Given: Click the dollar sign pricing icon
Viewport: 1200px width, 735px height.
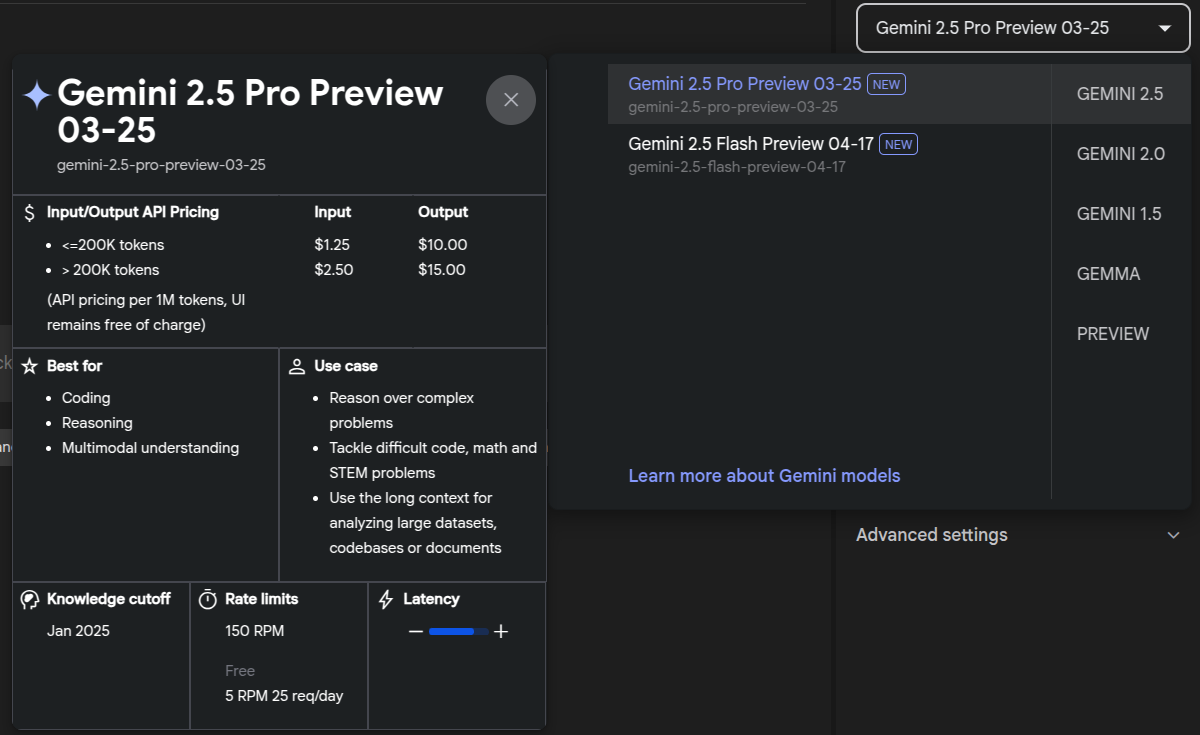Looking at the screenshot, I should (30, 212).
